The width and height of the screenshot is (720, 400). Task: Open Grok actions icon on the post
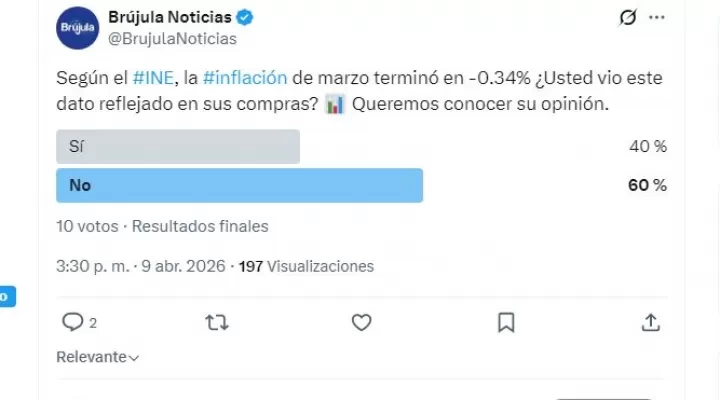point(629,18)
